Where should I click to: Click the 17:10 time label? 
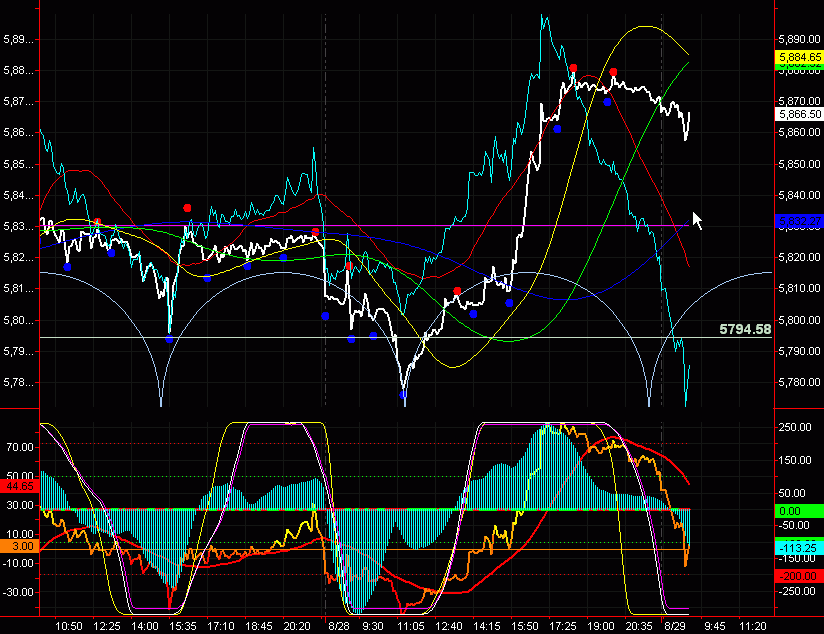(x=221, y=626)
